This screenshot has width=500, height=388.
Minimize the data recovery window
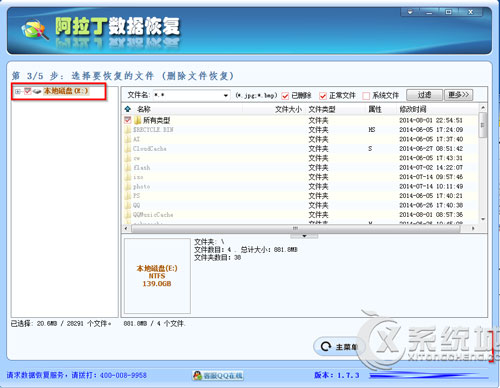tap(429, 12)
